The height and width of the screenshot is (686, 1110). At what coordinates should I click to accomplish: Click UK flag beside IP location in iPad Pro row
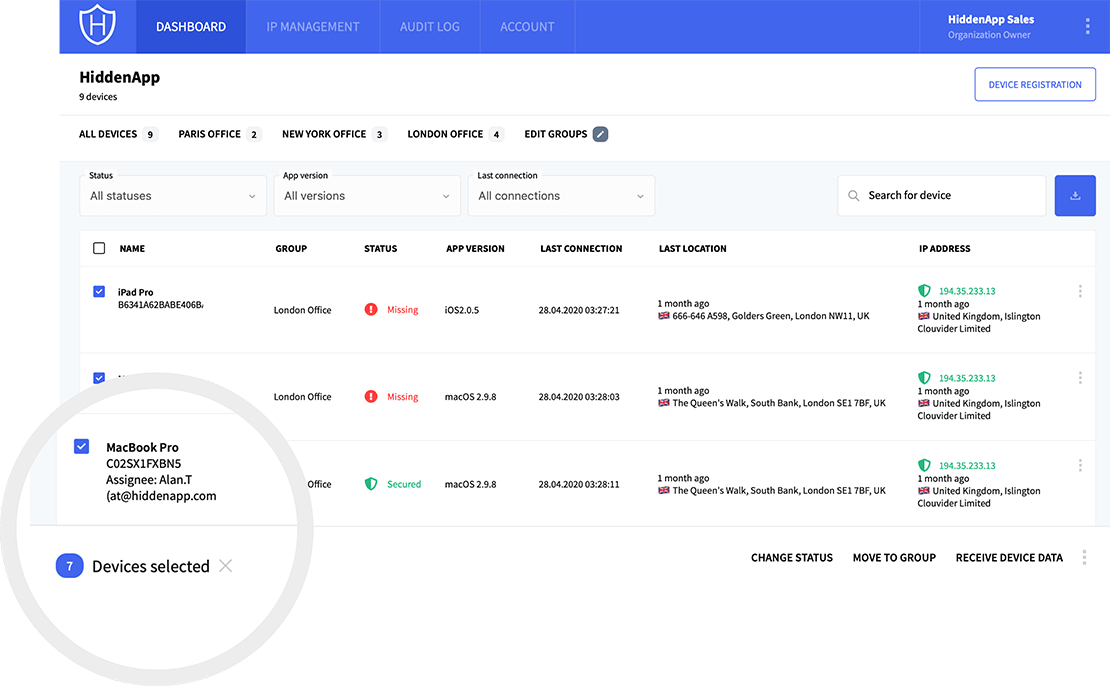click(923, 316)
